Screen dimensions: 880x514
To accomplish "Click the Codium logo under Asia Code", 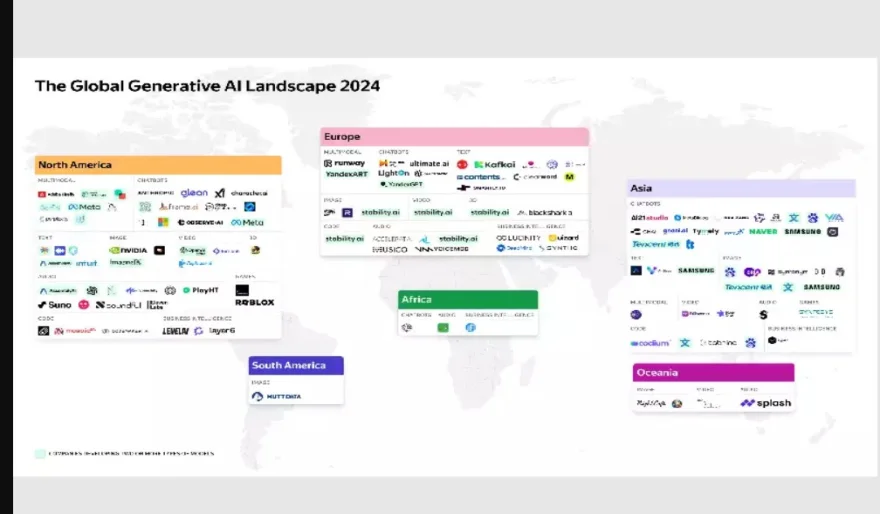I will click(650, 343).
